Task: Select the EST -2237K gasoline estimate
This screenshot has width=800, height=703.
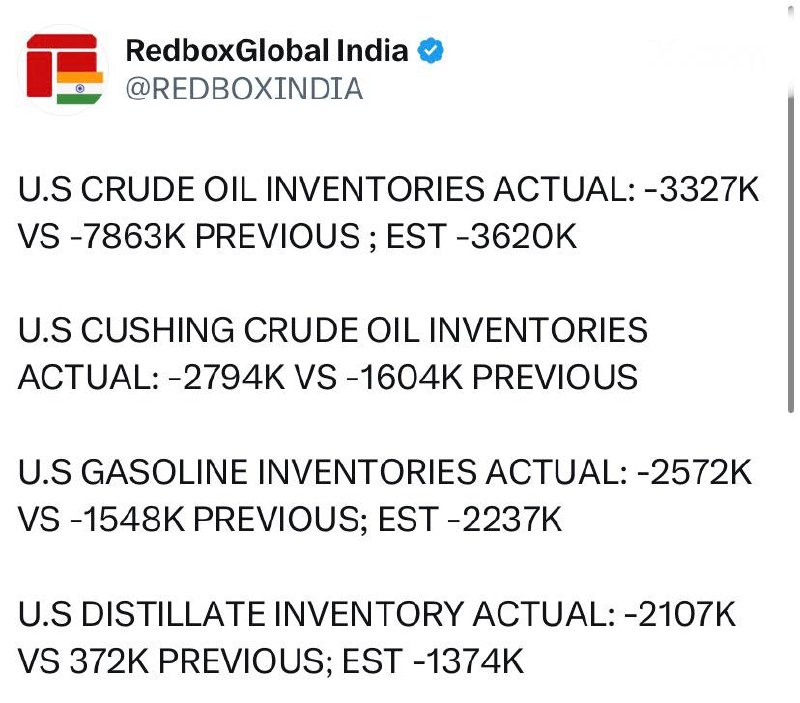Action: pos(470,519)
